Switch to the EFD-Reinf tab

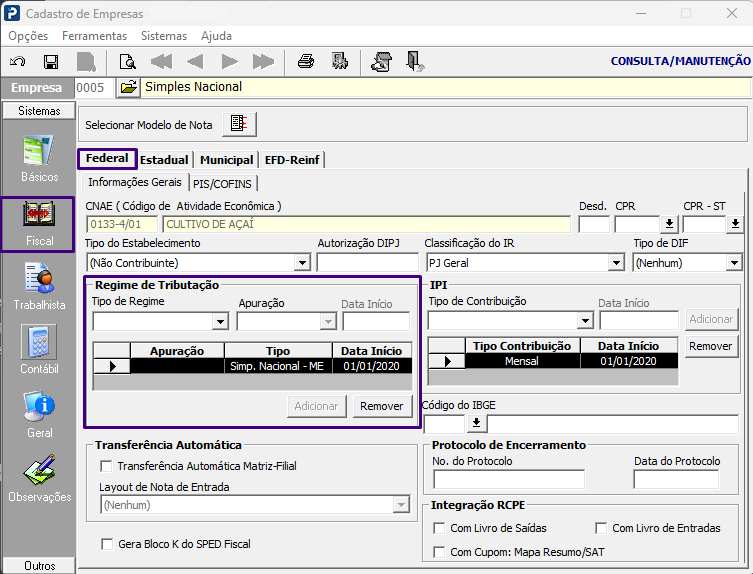(x=292, y=160)
